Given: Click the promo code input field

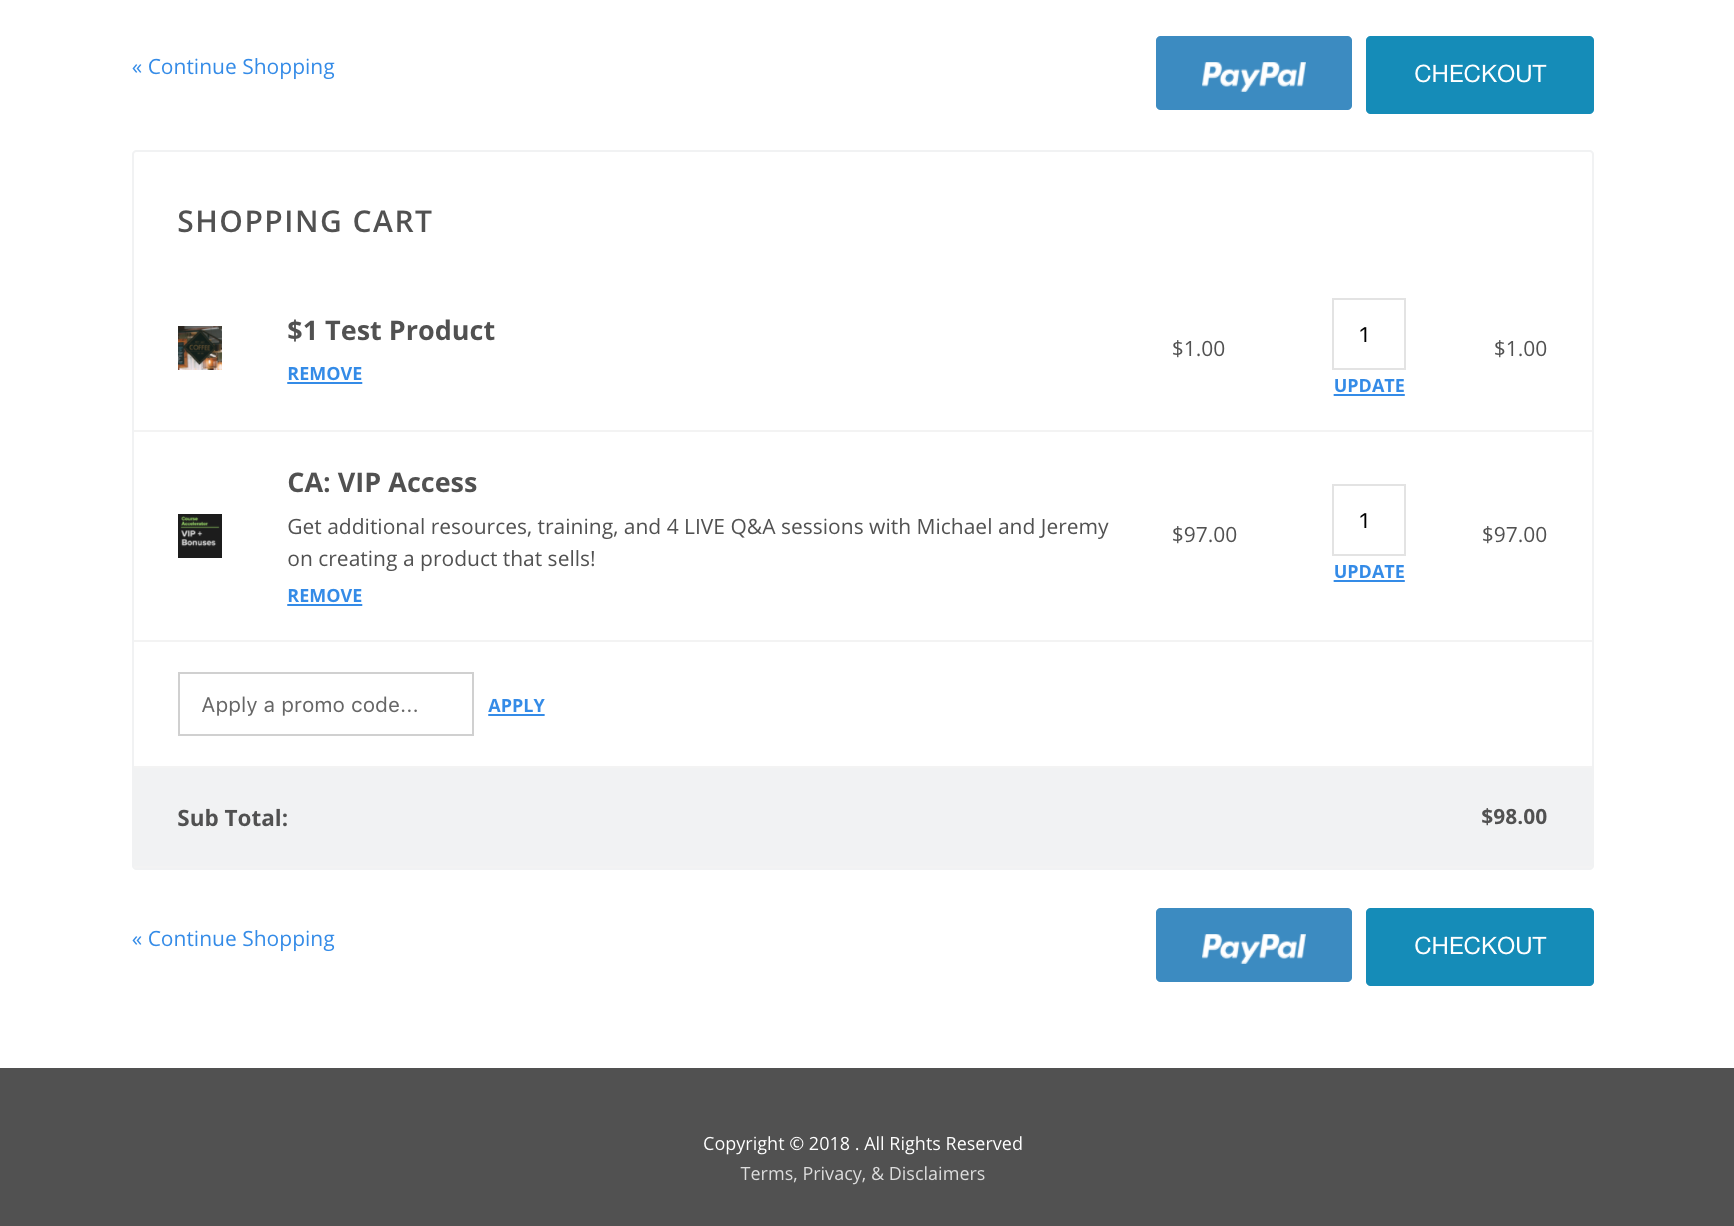Looking at the screenshot, I should pyautogui.click(x=326, y=704).
